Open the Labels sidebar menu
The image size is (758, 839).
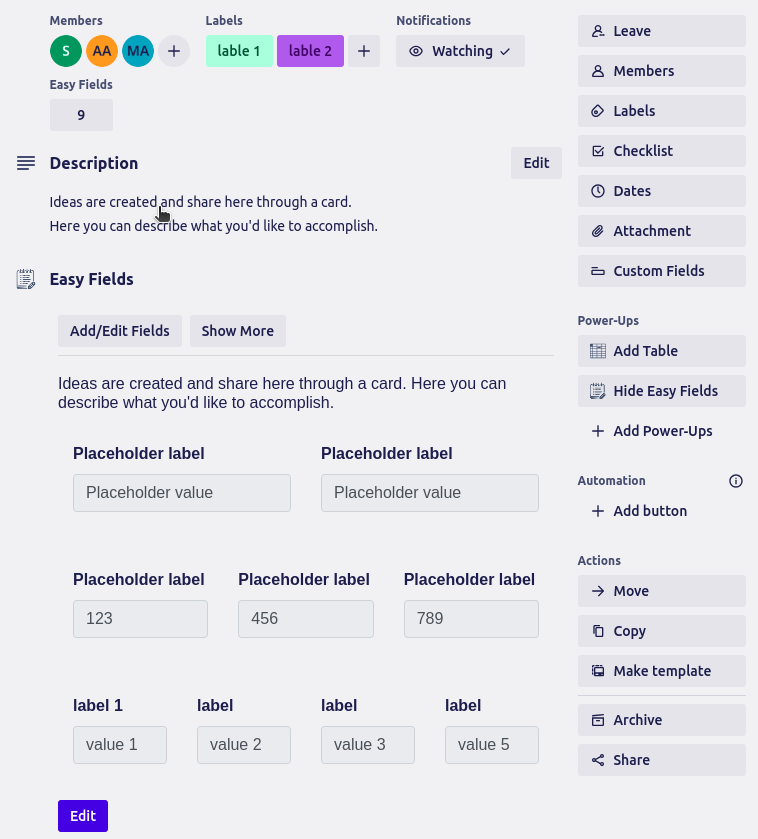coord(662,111)
